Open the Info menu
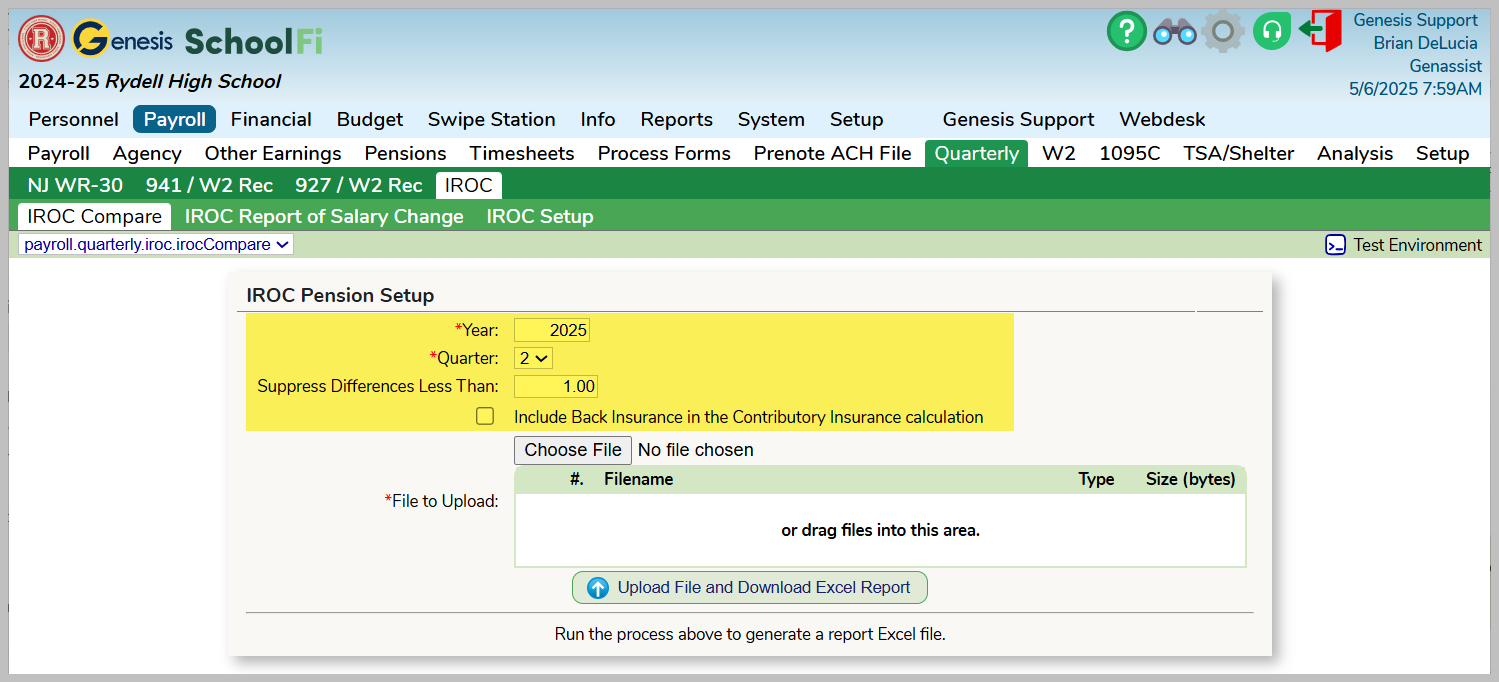This screenshot has height=682, width=1499. click(x=598, y=119)
